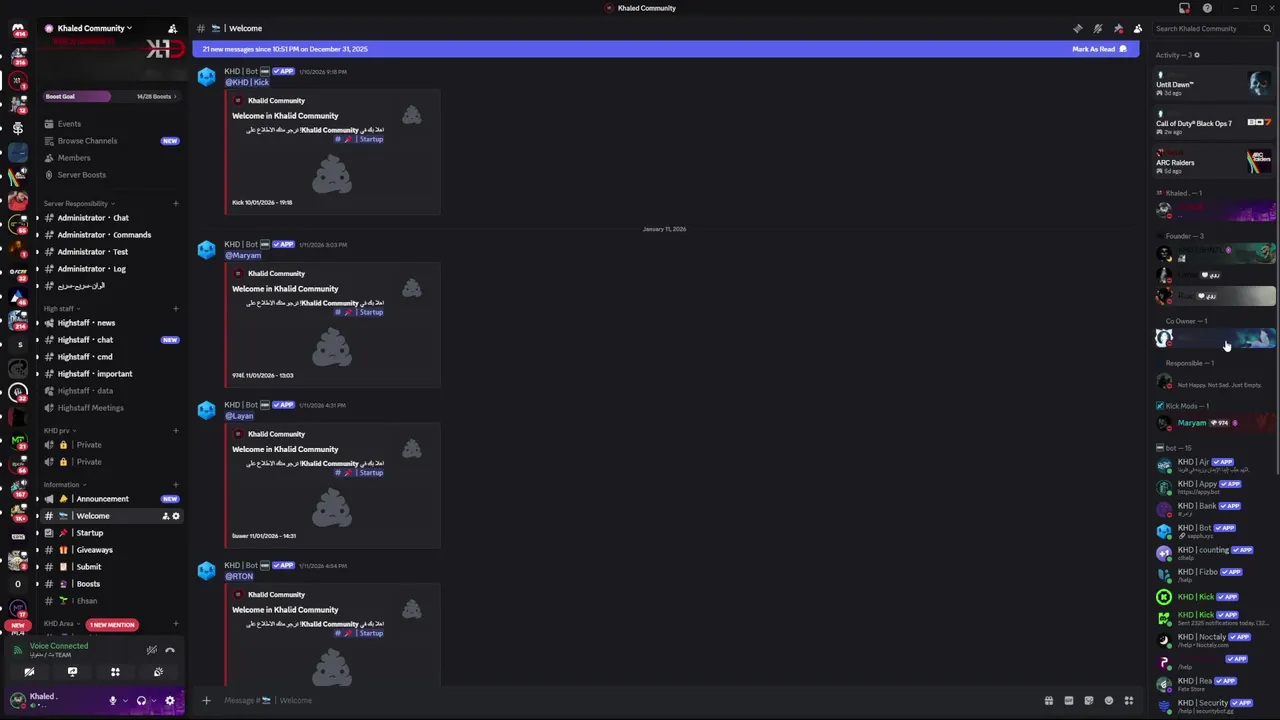Open Server Boosts in sidebar
Image resolution: width=1280 pixels, height=720 pixels.
(110, 175)
